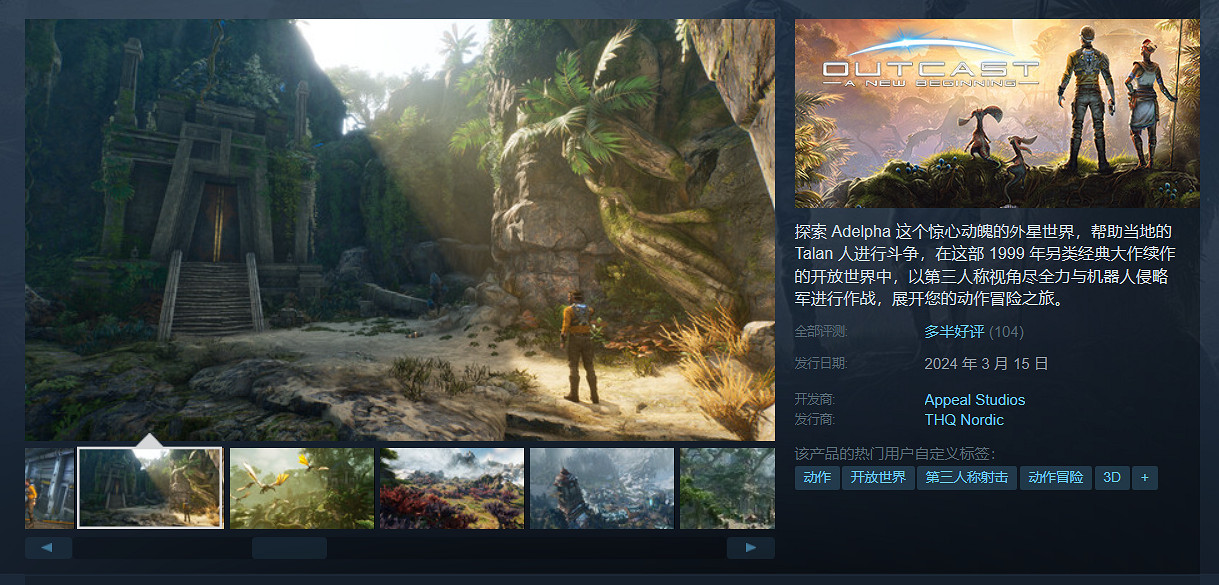Image resolution: width=1219 pixels, height=585 pixels.
Task: Browse the 第三人称射击 tag
Action: [966, 478]
